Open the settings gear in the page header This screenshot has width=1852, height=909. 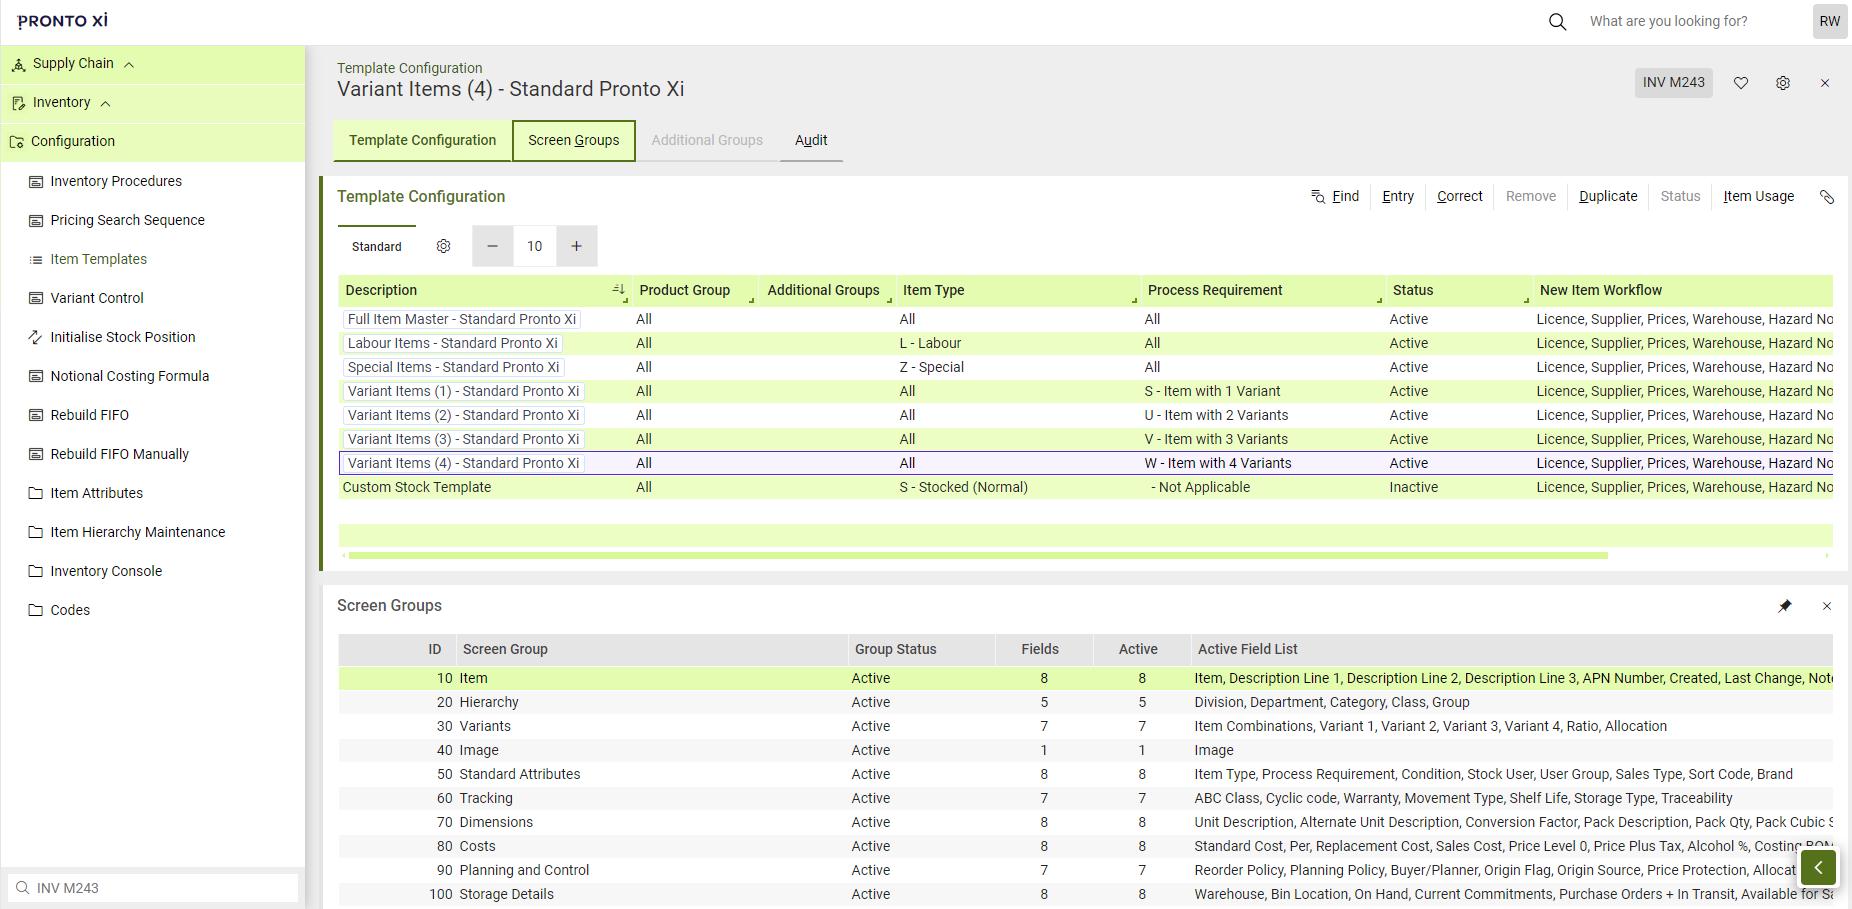1783,83
